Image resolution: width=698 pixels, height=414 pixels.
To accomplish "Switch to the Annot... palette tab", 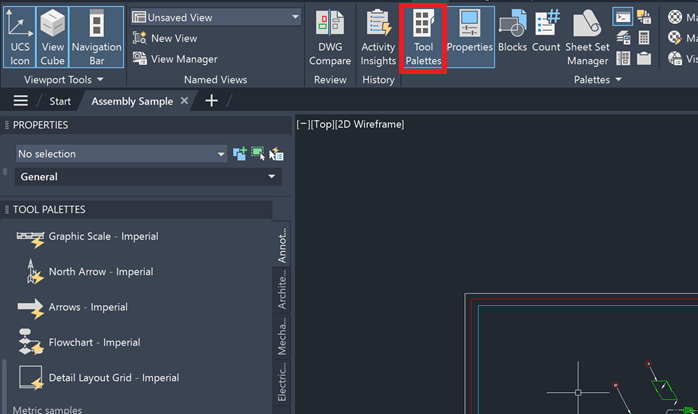I will click(282, 244).
